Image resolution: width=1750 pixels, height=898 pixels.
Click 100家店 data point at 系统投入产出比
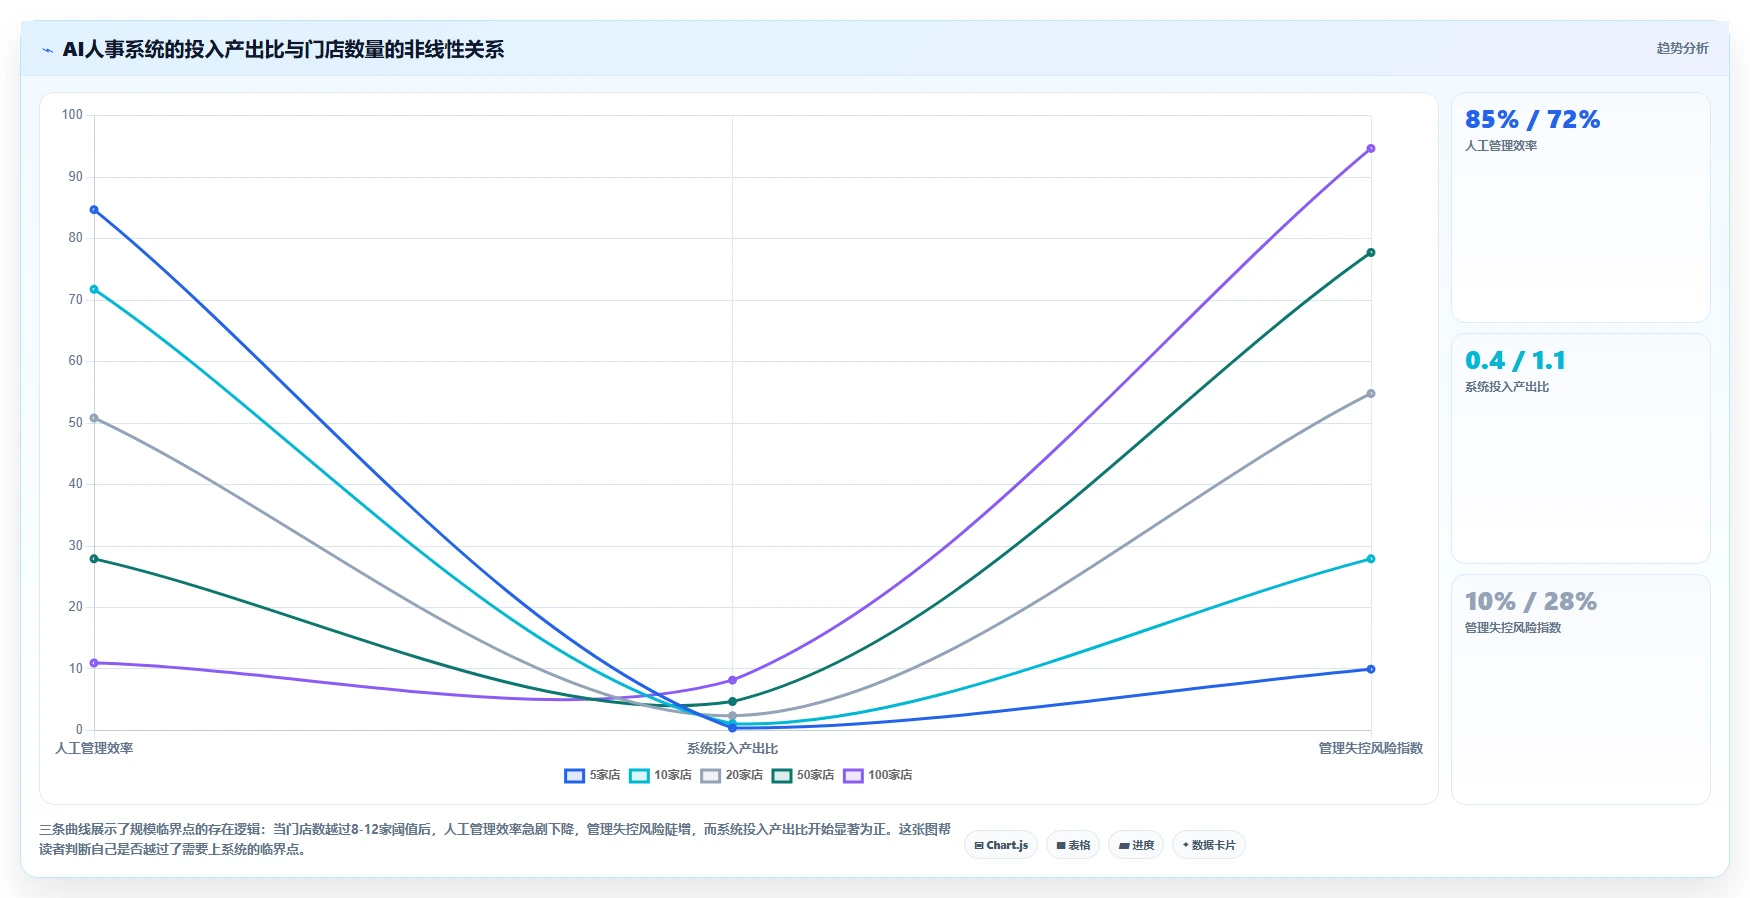732,680
